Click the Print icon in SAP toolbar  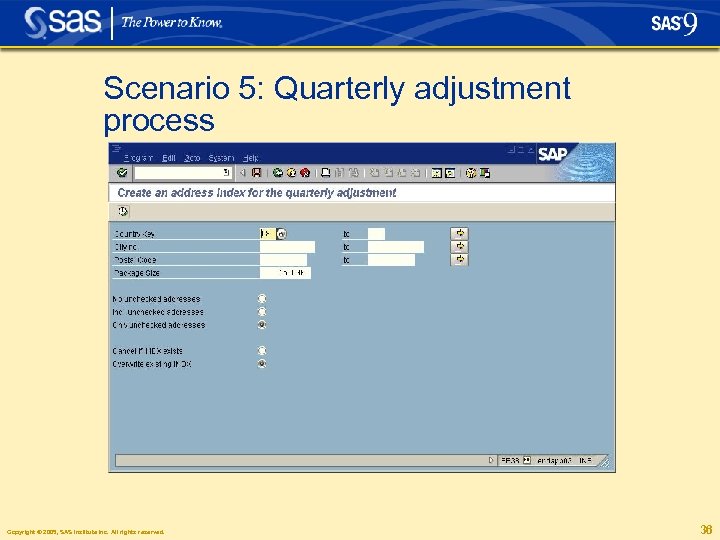click(326, 173)
